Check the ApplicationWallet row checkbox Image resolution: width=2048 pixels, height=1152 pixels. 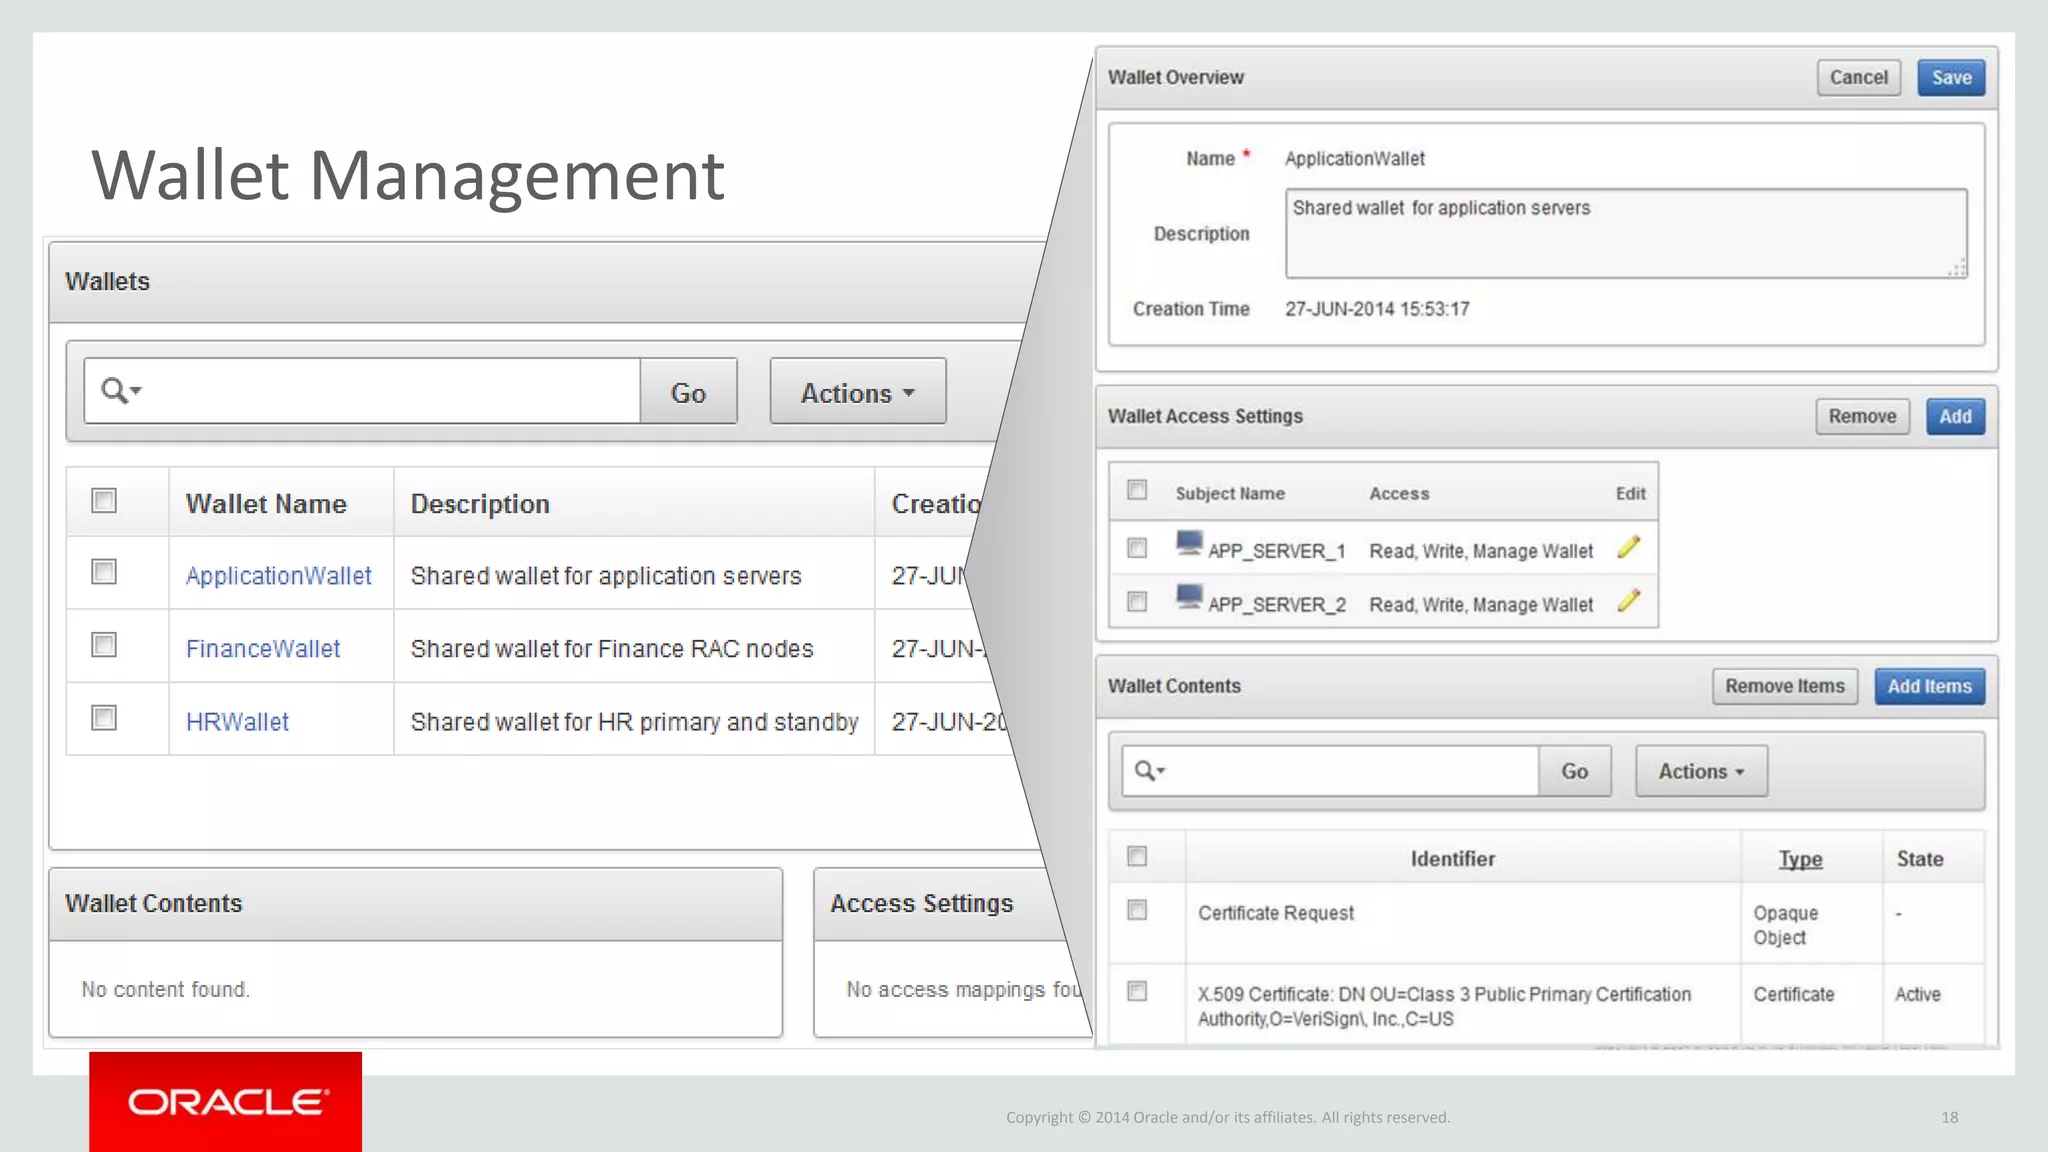tap(104, 572)
